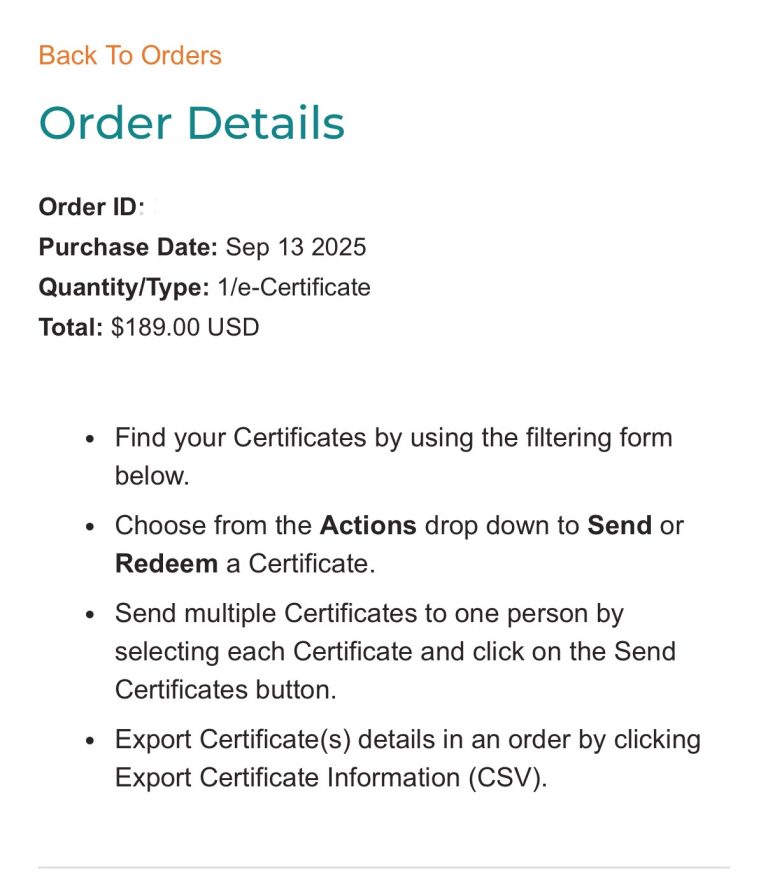Viewport: 768px width, 894px height.
Task: Click the bullet dot before 'Export Certificate(s)'
Action: point(91,741)
